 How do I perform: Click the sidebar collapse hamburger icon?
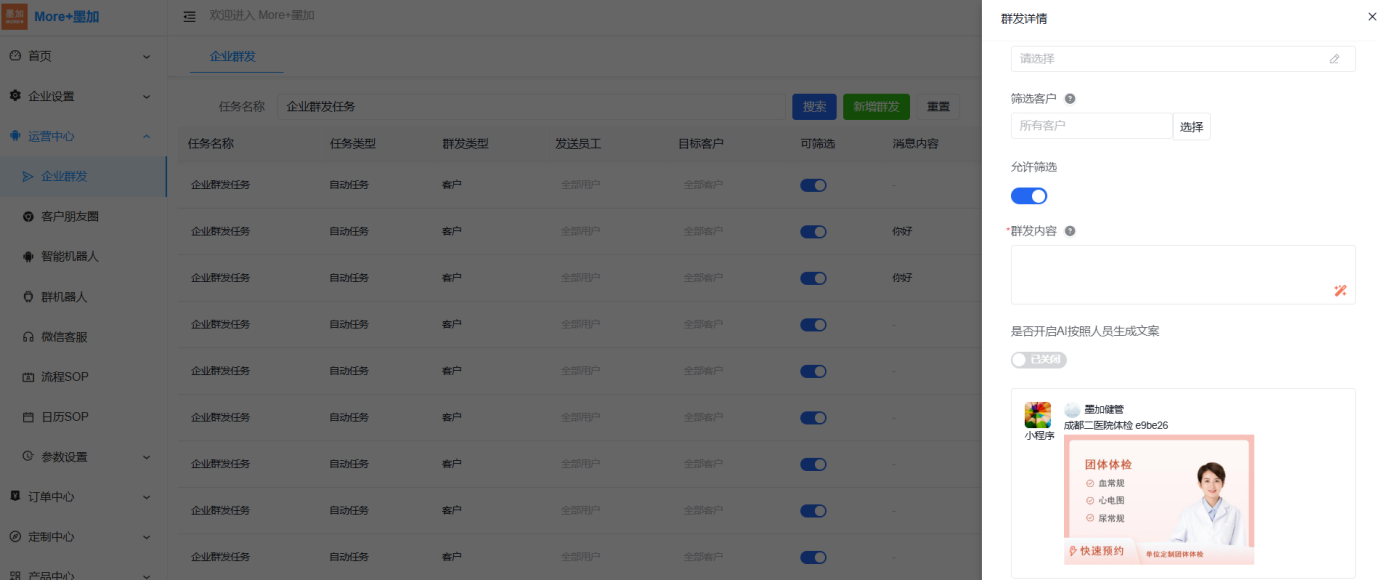coord(190,17)
